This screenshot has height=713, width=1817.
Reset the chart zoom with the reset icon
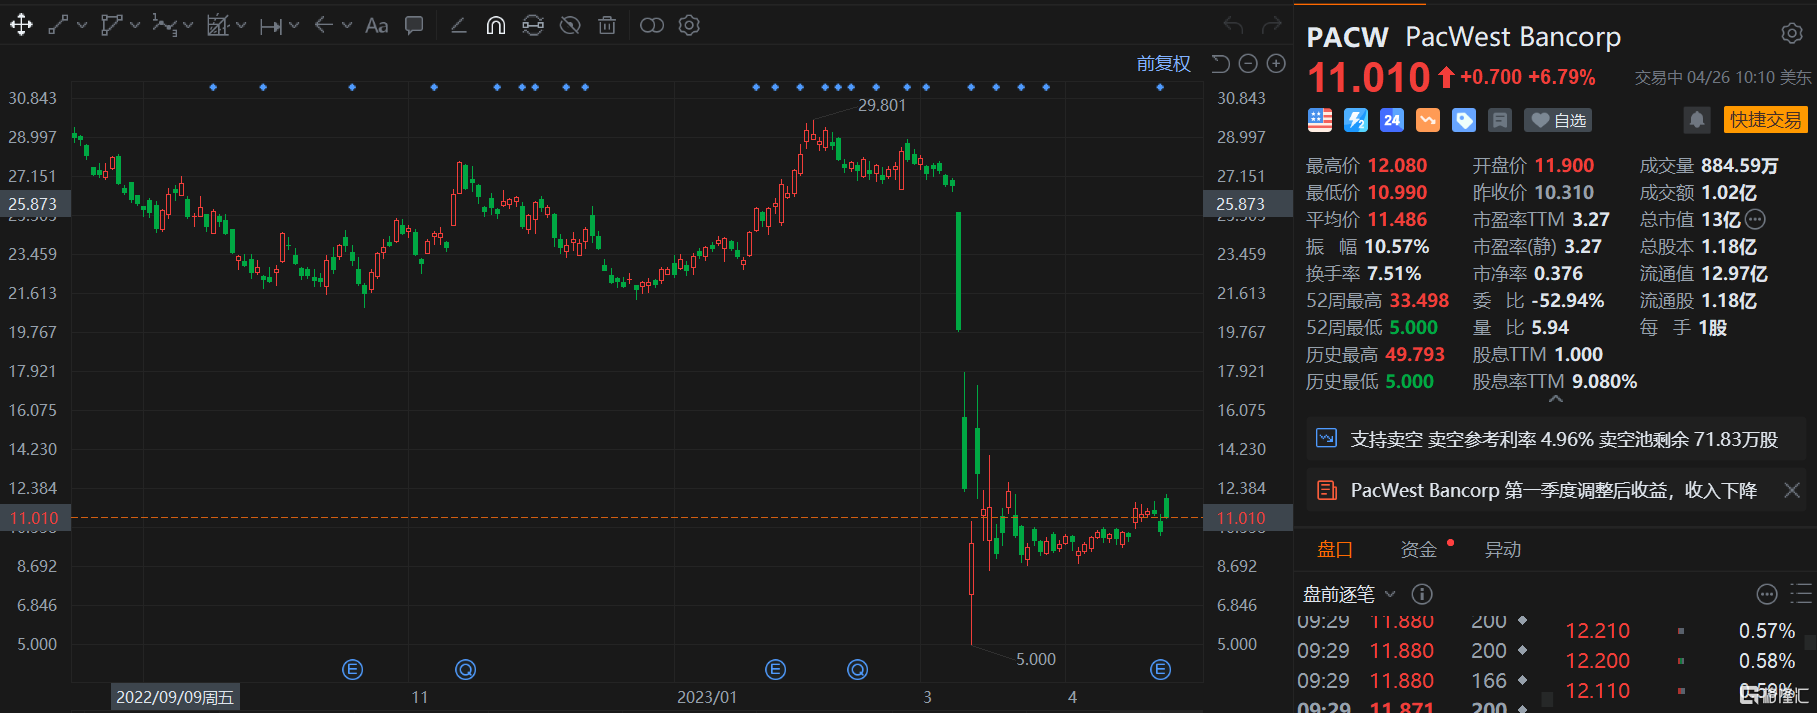(1221, 64)
